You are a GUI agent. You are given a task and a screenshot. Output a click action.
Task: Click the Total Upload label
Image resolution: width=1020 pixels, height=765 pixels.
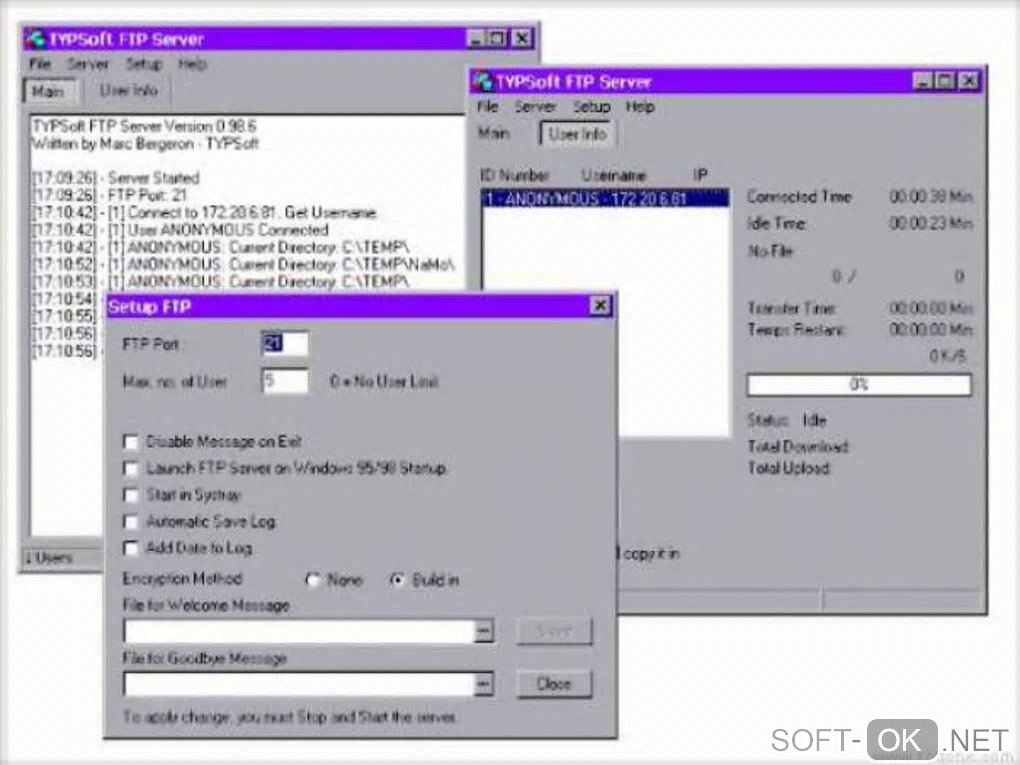pyautogui.click(x=789, y=468)
